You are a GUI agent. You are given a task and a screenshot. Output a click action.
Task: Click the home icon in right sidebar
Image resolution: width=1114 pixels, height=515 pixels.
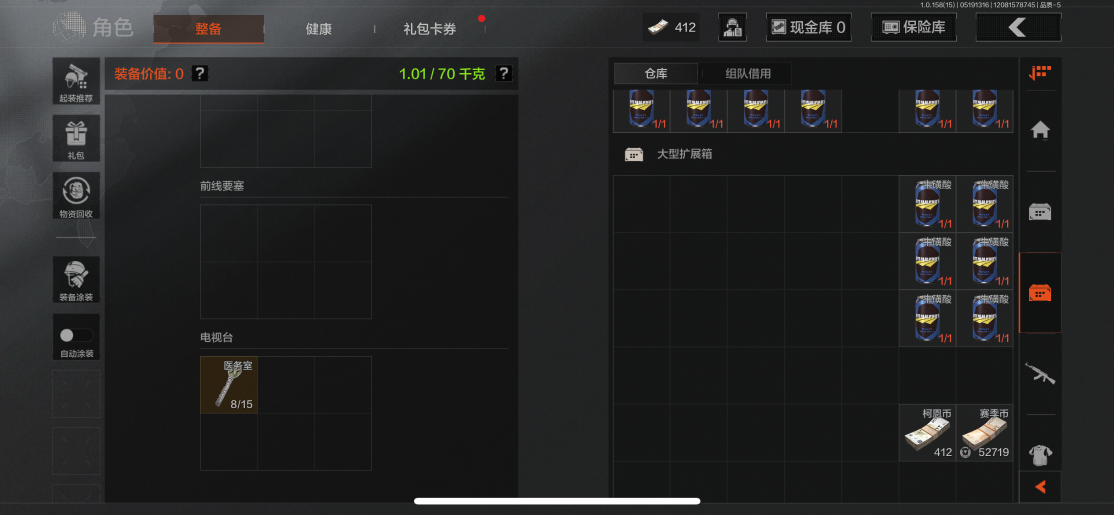click(x=1040, y=130)
